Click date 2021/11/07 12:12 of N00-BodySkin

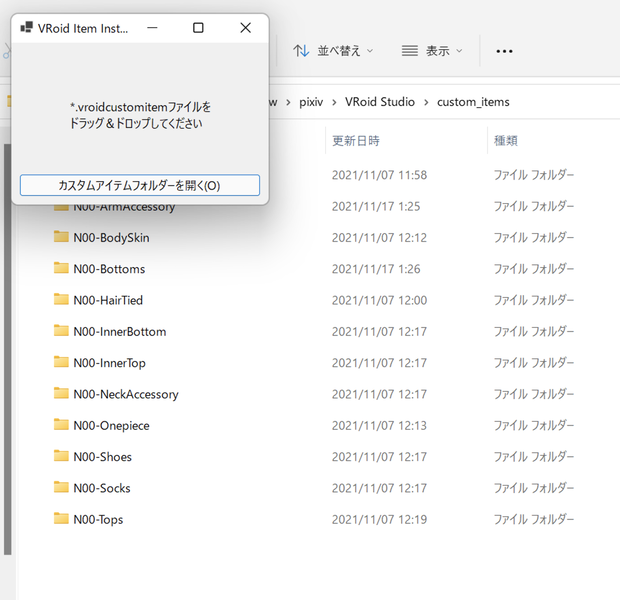(379, 238)
